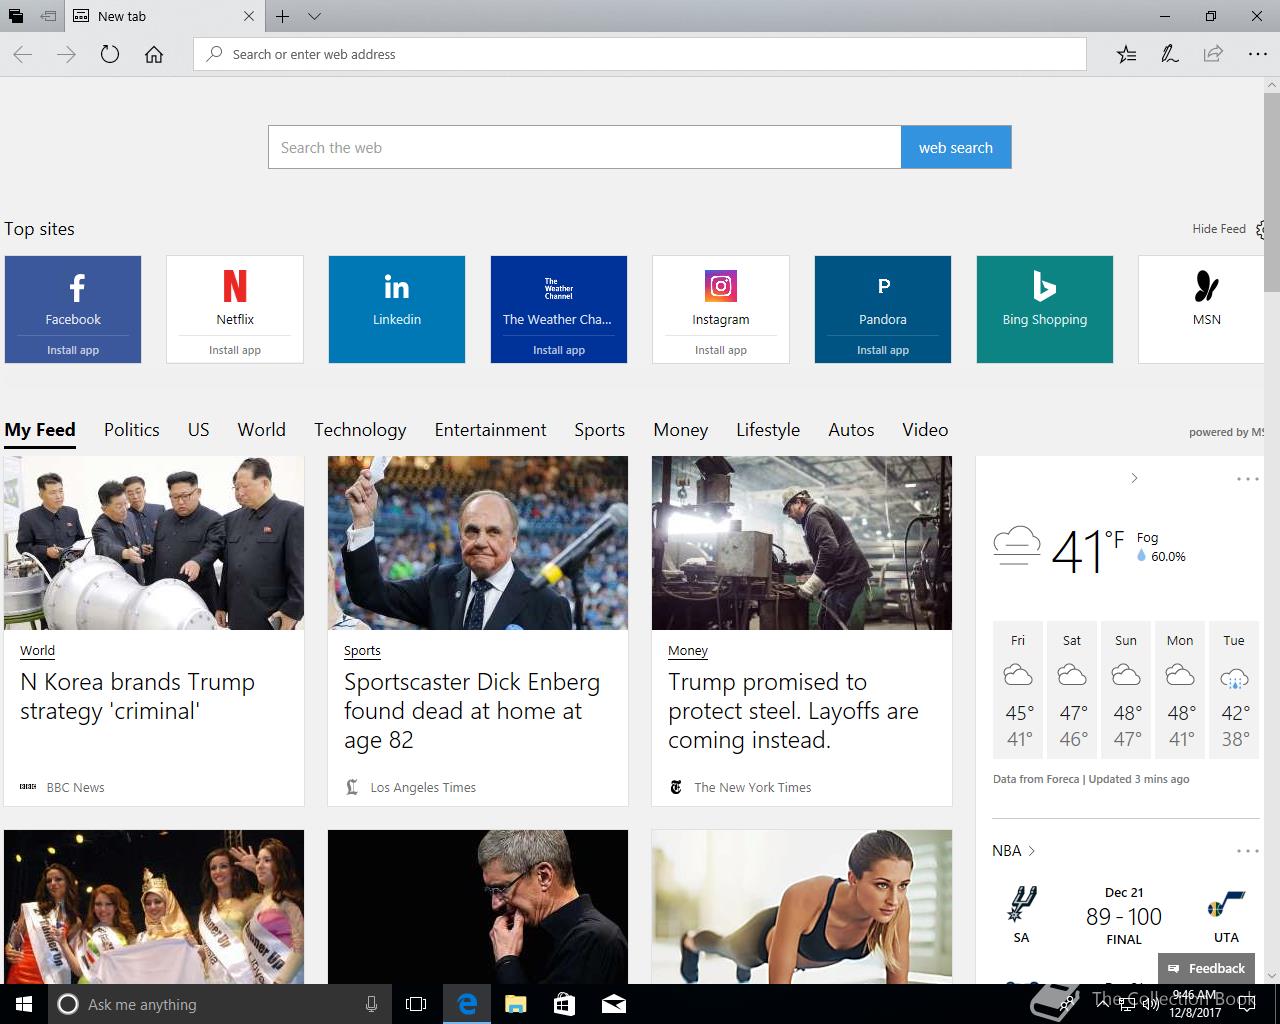This screenshot has height=1024, width=1280.
Task: Close the New tab tab
Action: [x=249, y=16]
